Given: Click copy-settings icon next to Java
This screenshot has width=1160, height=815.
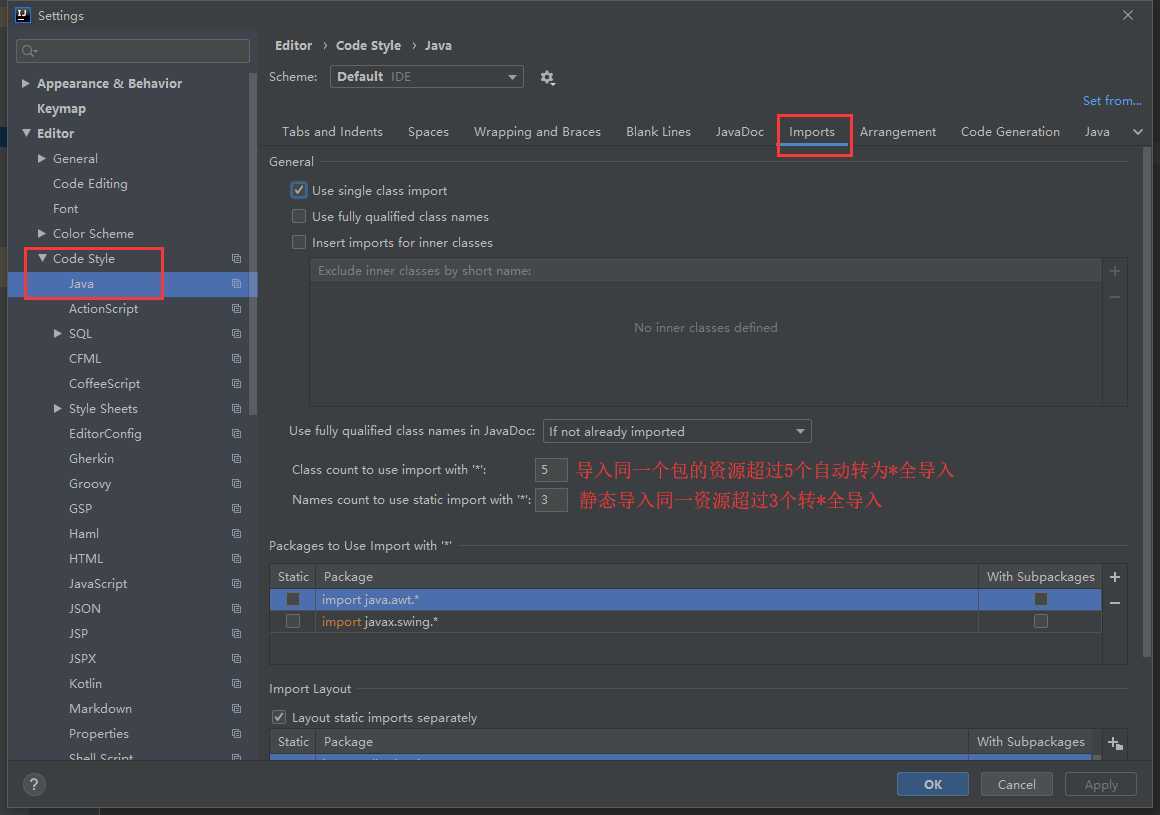Looking at the screenshot, I should tap(236, 284).
